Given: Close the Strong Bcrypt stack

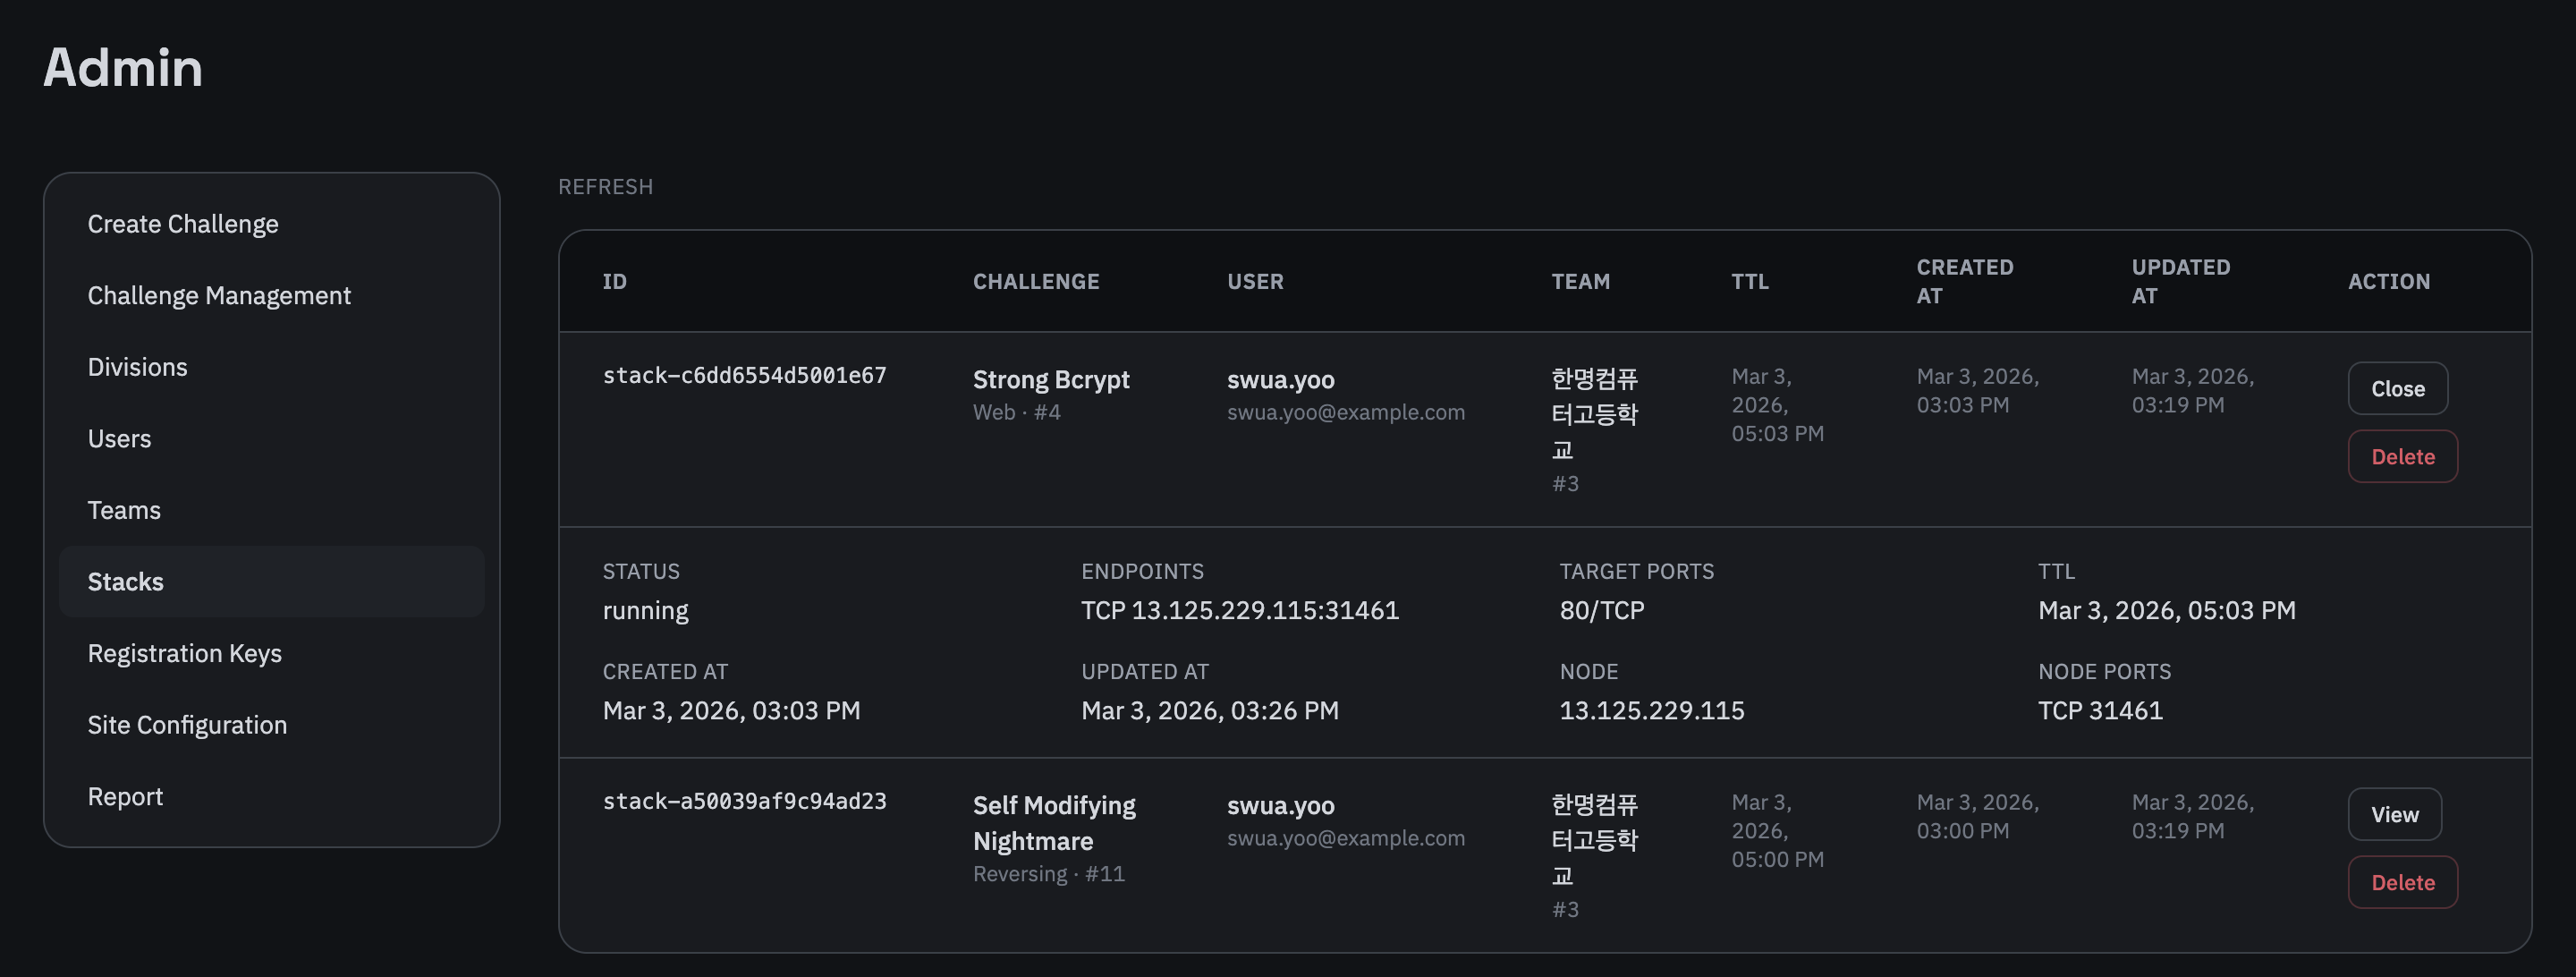Looking at the screenshot, I should coord(2397,388).
